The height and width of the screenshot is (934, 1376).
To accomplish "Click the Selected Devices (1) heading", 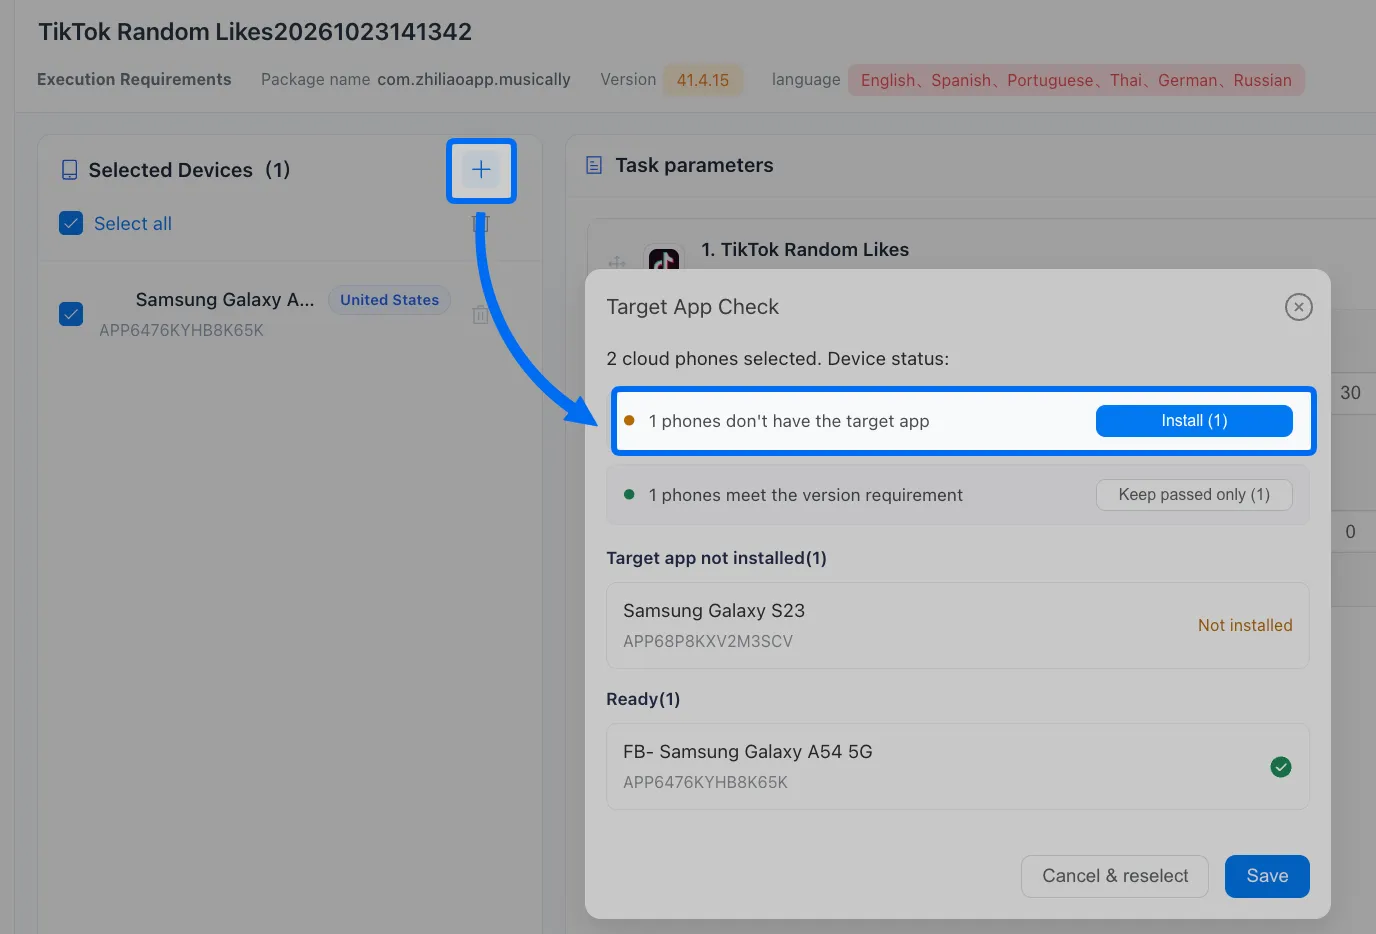I will coord(189,170).
